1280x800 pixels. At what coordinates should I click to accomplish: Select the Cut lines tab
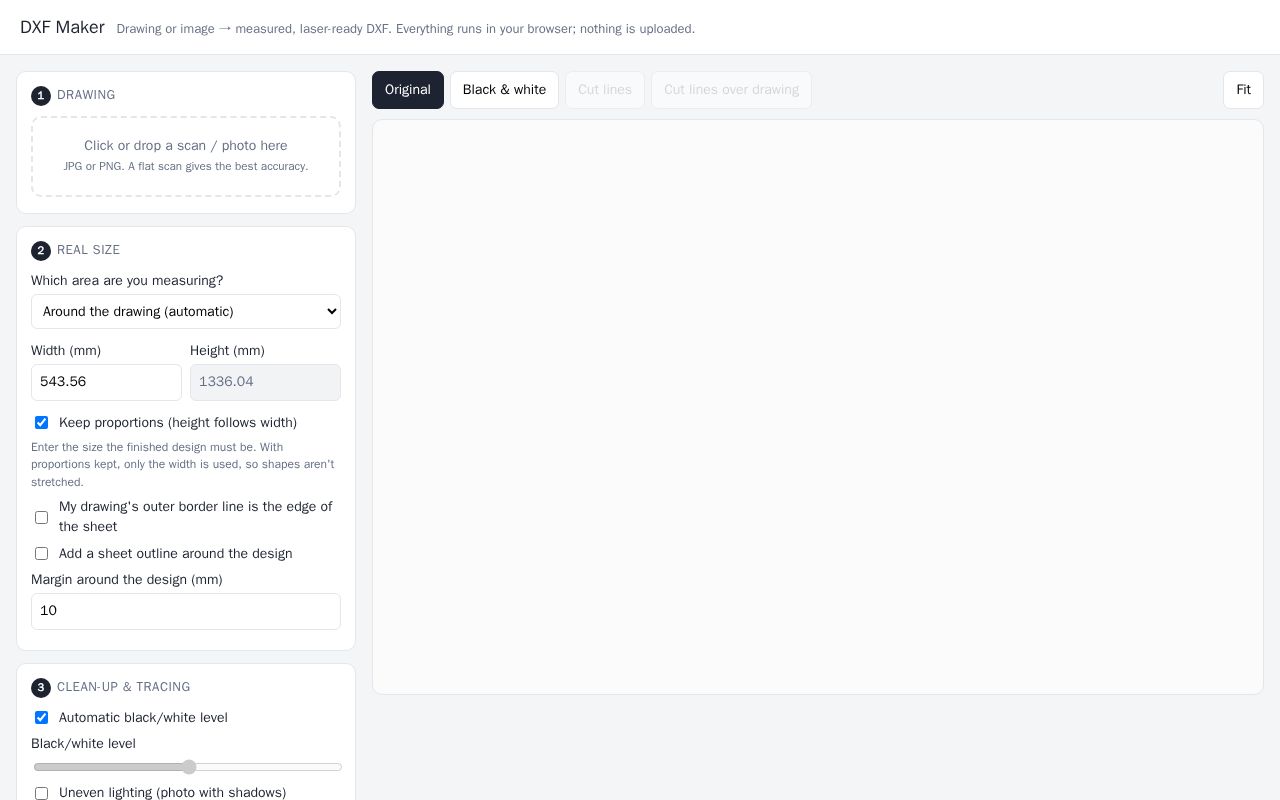pos(605,90)
